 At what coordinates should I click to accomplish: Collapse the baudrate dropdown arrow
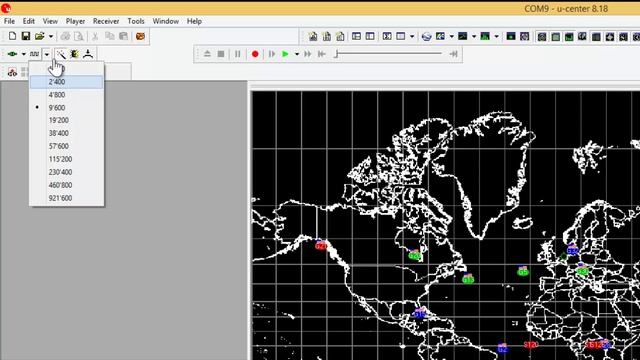47,54
